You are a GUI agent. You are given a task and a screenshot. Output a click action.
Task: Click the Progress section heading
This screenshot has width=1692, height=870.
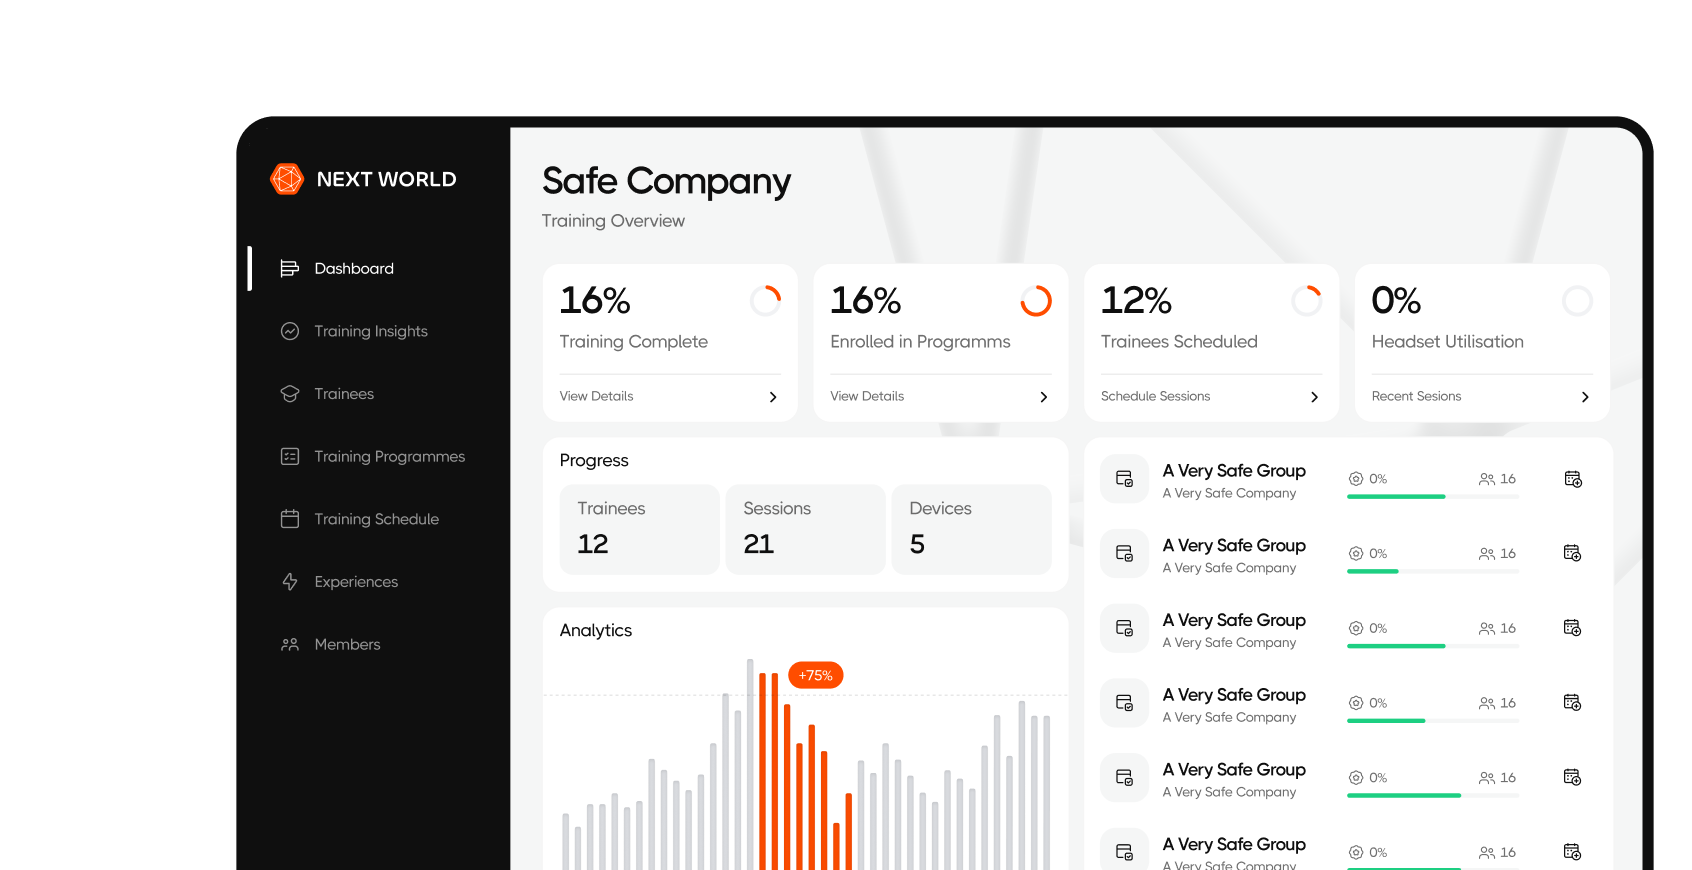(594, 460)
